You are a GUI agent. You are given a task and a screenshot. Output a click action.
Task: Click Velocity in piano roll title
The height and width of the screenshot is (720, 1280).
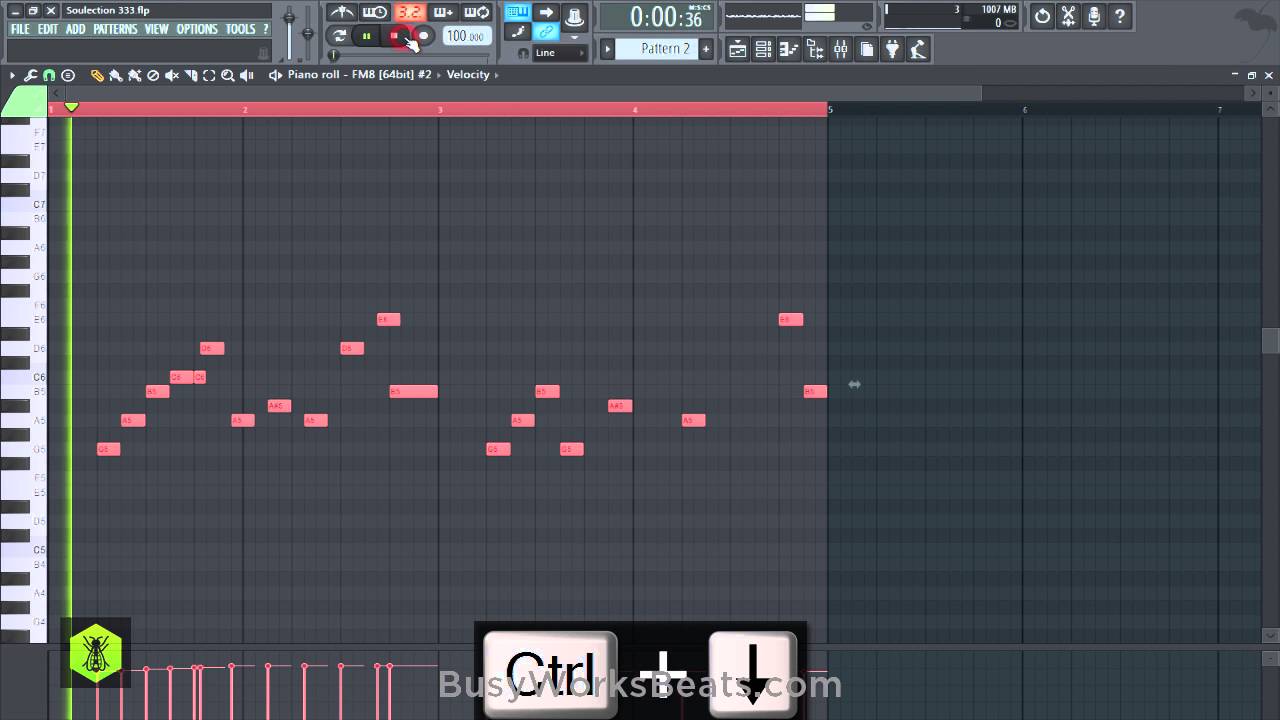(x=468, y=75)
